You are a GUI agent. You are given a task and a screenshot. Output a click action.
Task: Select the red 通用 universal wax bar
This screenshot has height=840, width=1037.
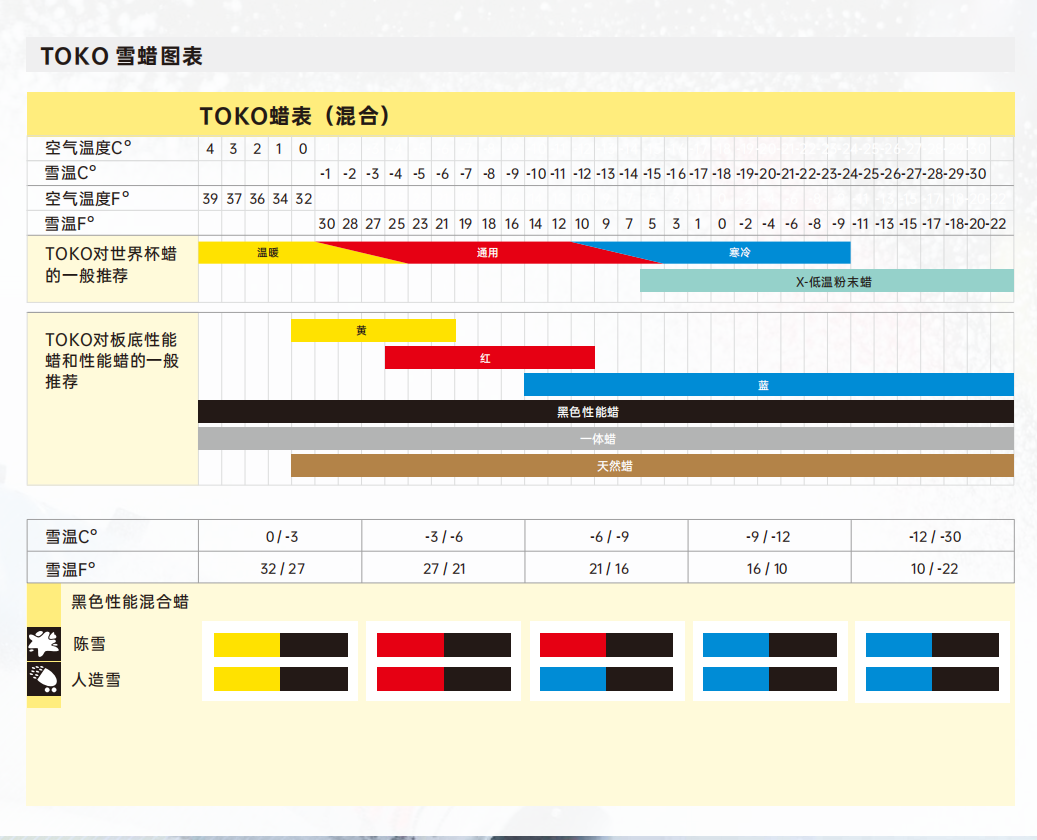coord(487,253)
